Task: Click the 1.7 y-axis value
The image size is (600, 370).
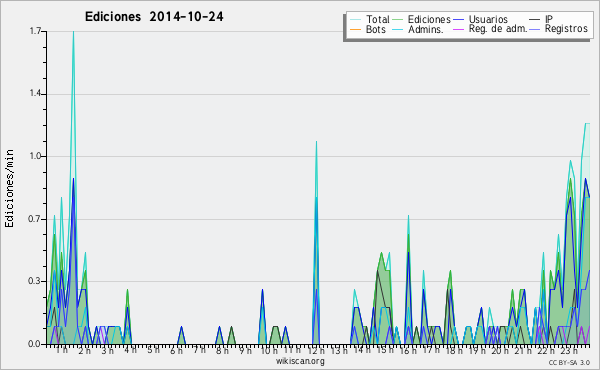Action: [x=35, y=31]
